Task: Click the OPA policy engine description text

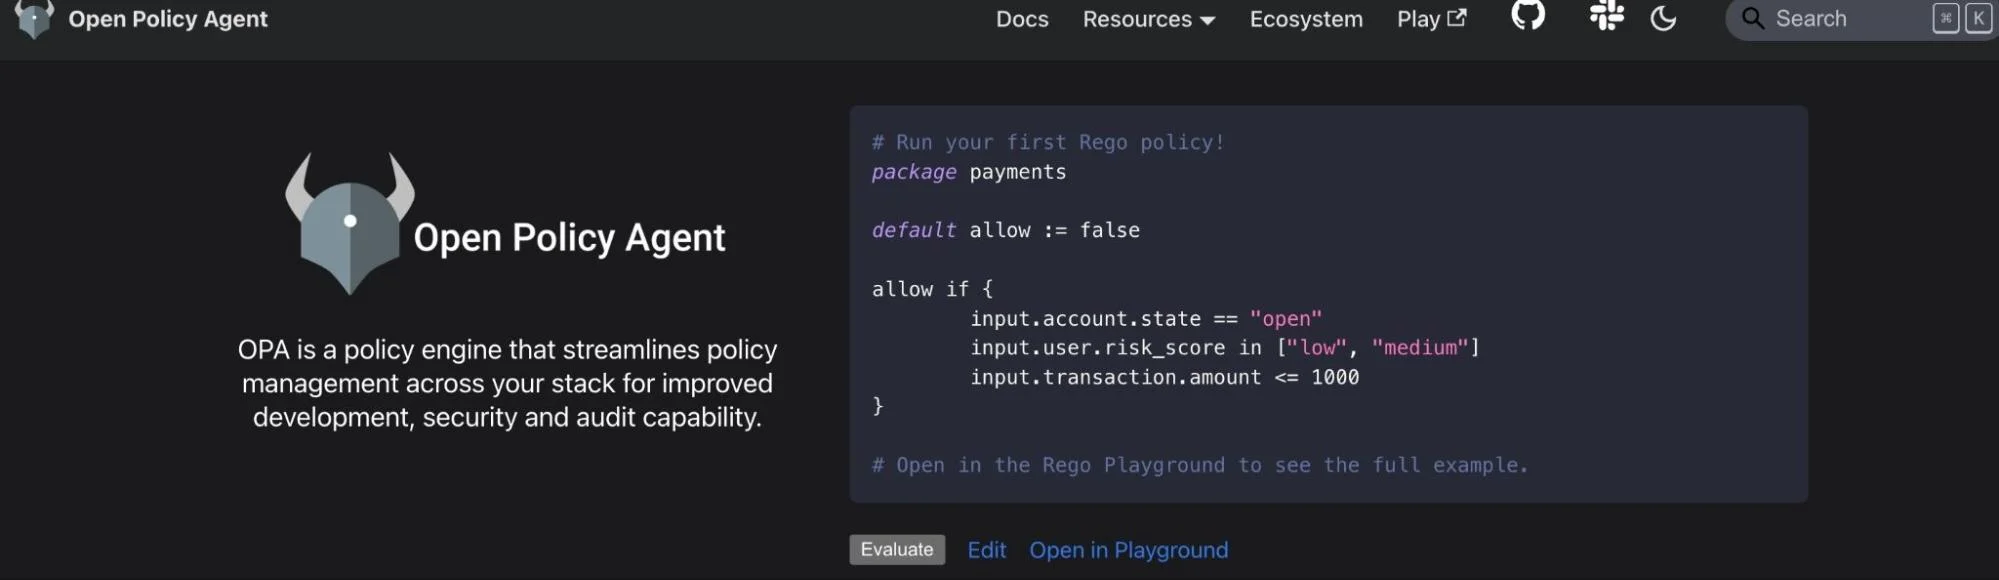Action: (x=507, y=383)
